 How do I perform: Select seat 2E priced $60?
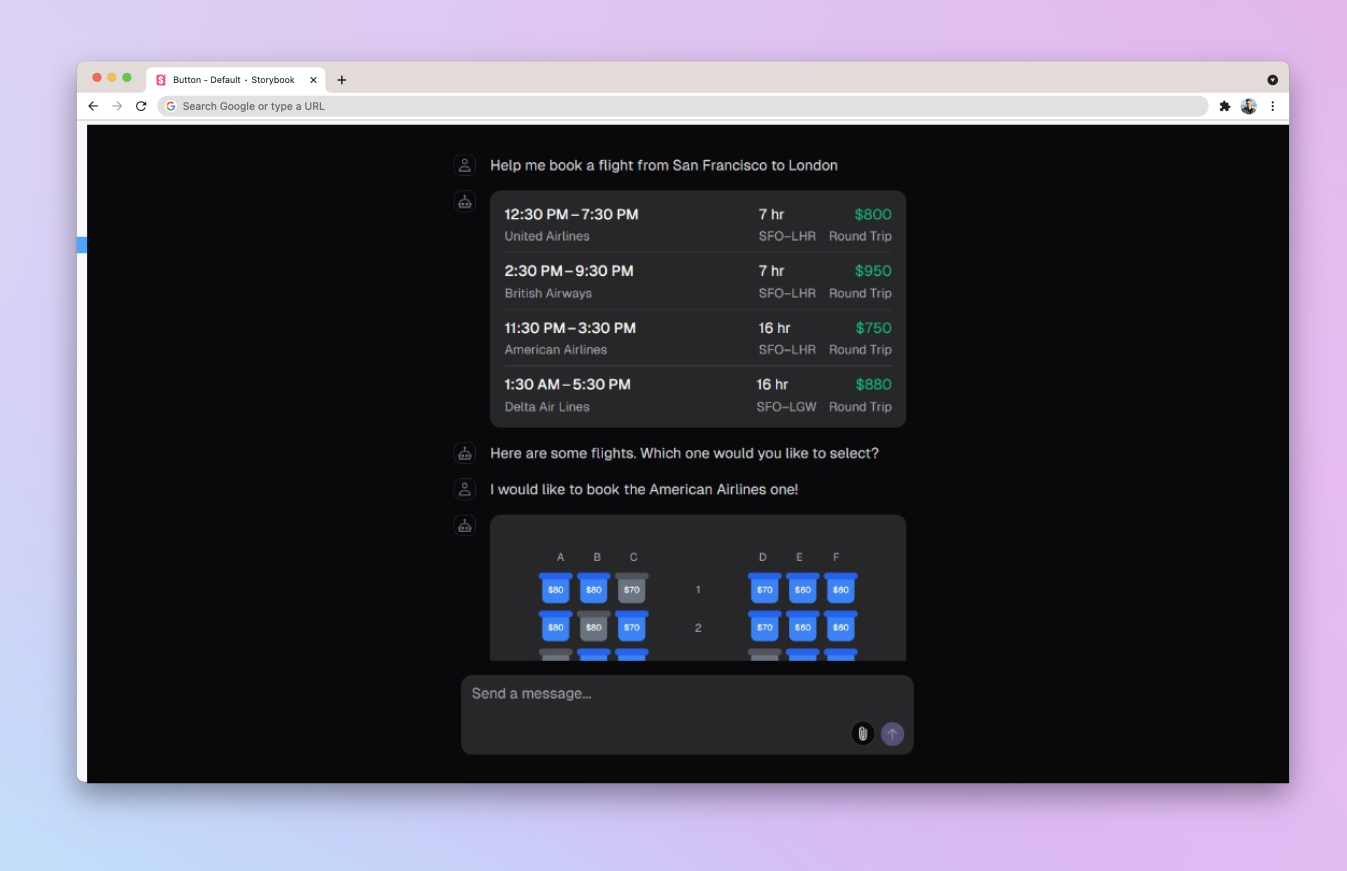[x=803, y=626]
